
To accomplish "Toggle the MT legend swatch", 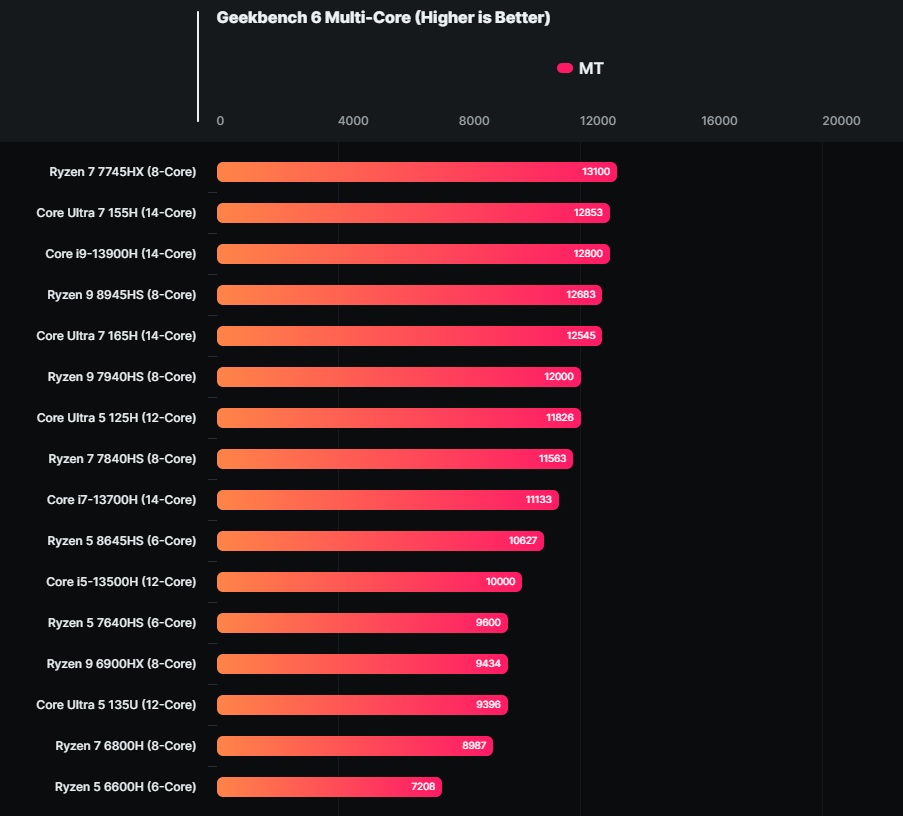I will pyautogui.click(x=564, y=69).
